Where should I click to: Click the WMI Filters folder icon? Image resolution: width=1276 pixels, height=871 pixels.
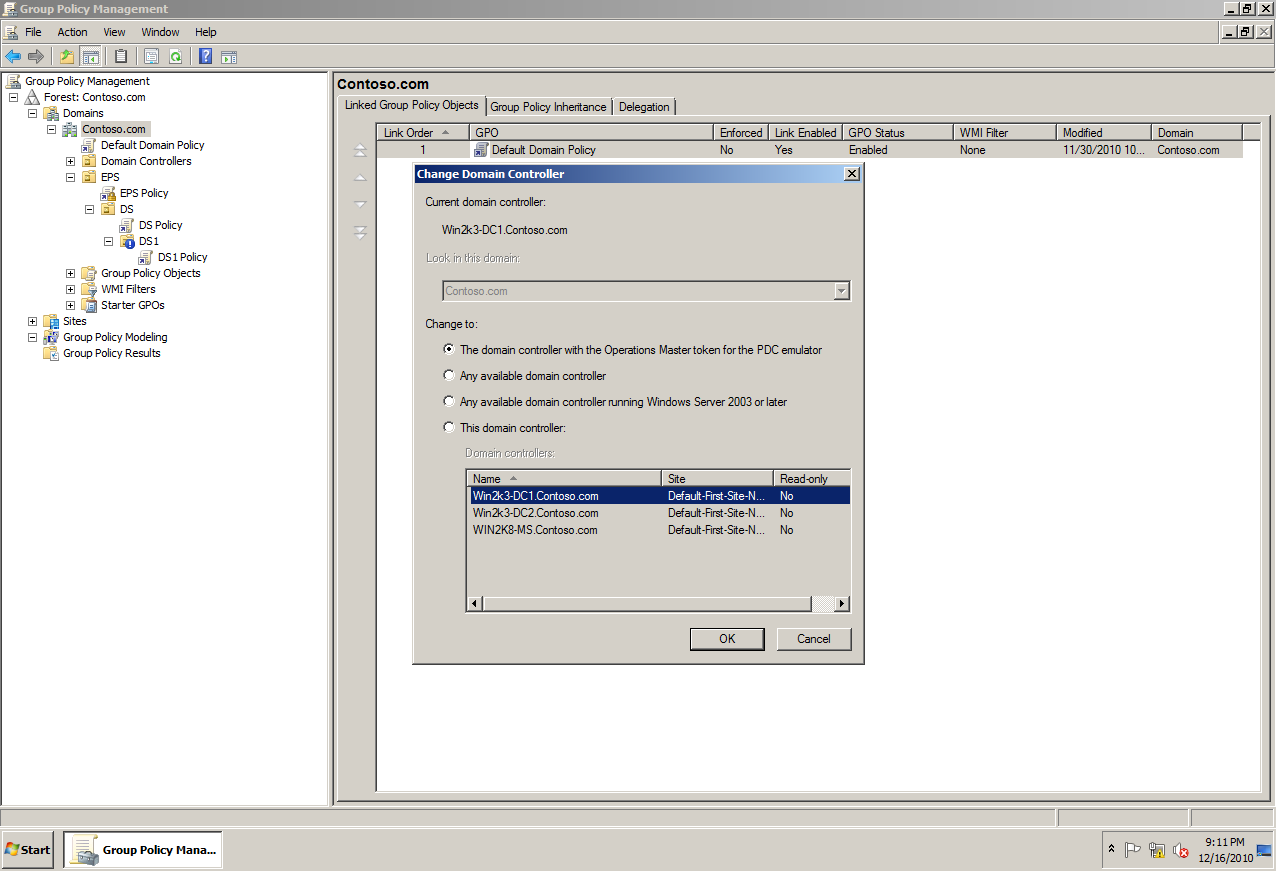[89, 289]
